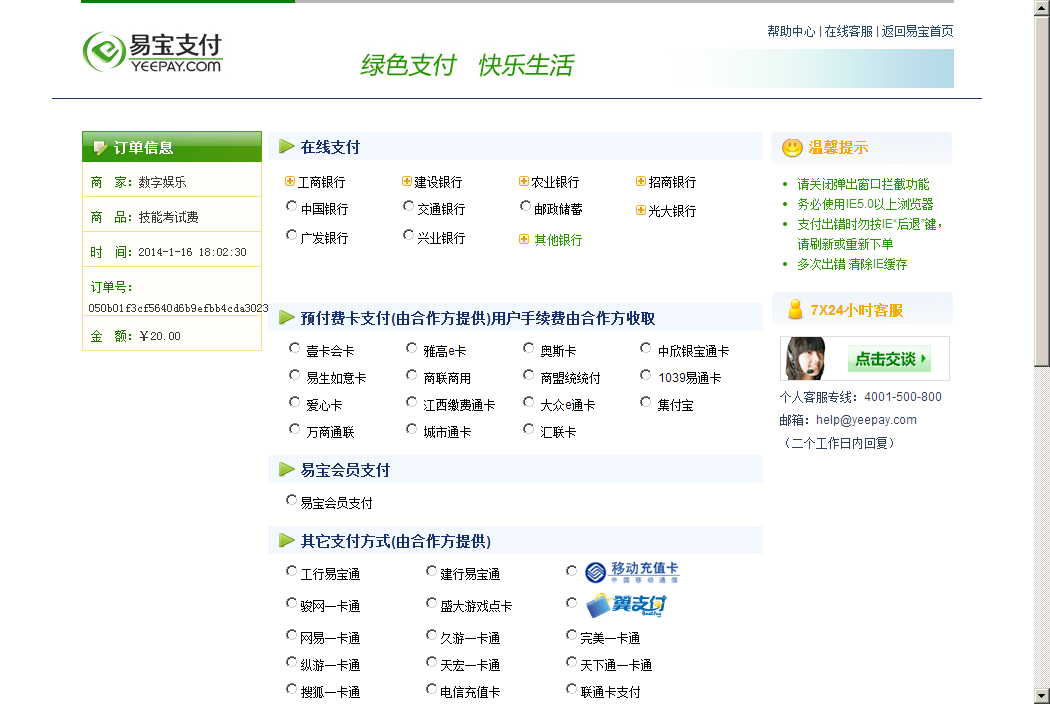The height and width of the screenshot is (704, 1050).
Task: Click the 返回易宝首页 link
Action: point(918,31)
